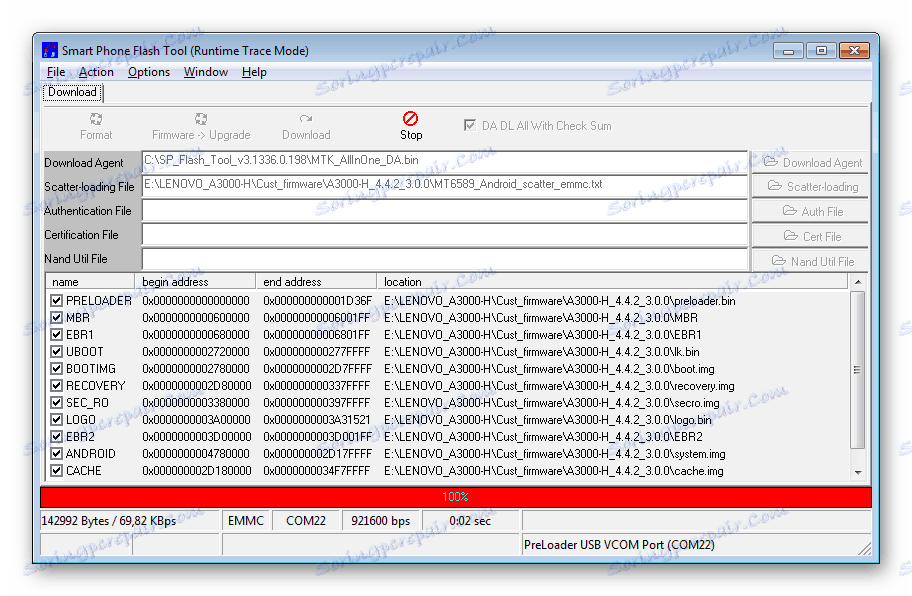Click the location column header
Screen dimensions: 912x596
(x=612, y=282)
